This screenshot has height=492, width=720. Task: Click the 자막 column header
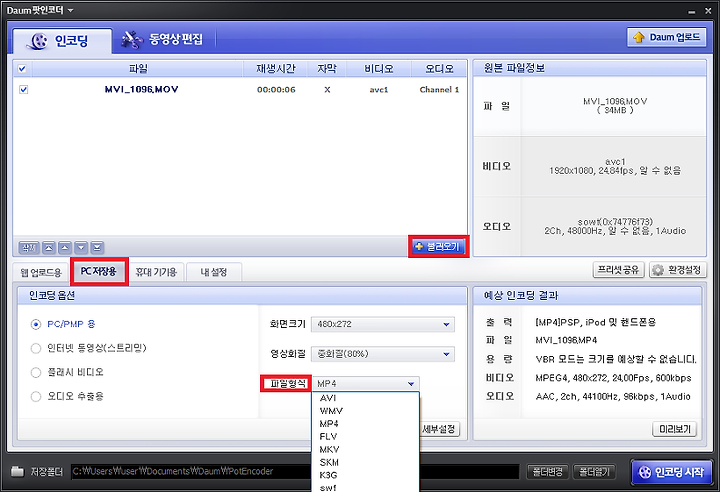click(x=326, y=69)
